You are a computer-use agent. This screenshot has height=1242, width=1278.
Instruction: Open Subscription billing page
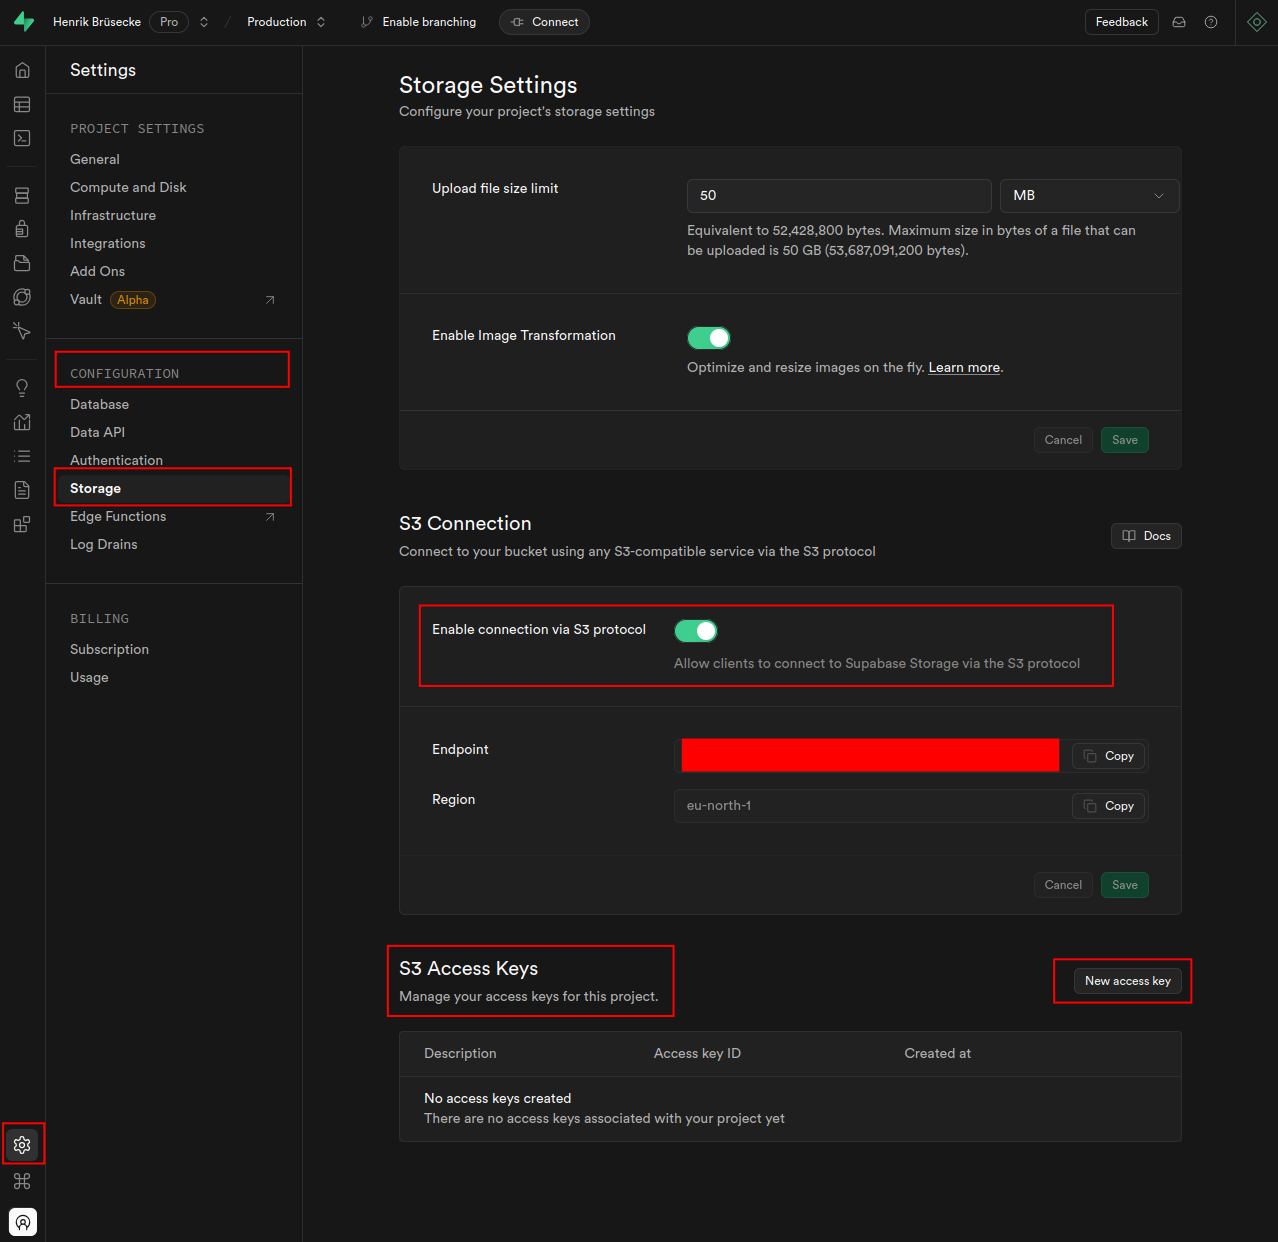110,649
